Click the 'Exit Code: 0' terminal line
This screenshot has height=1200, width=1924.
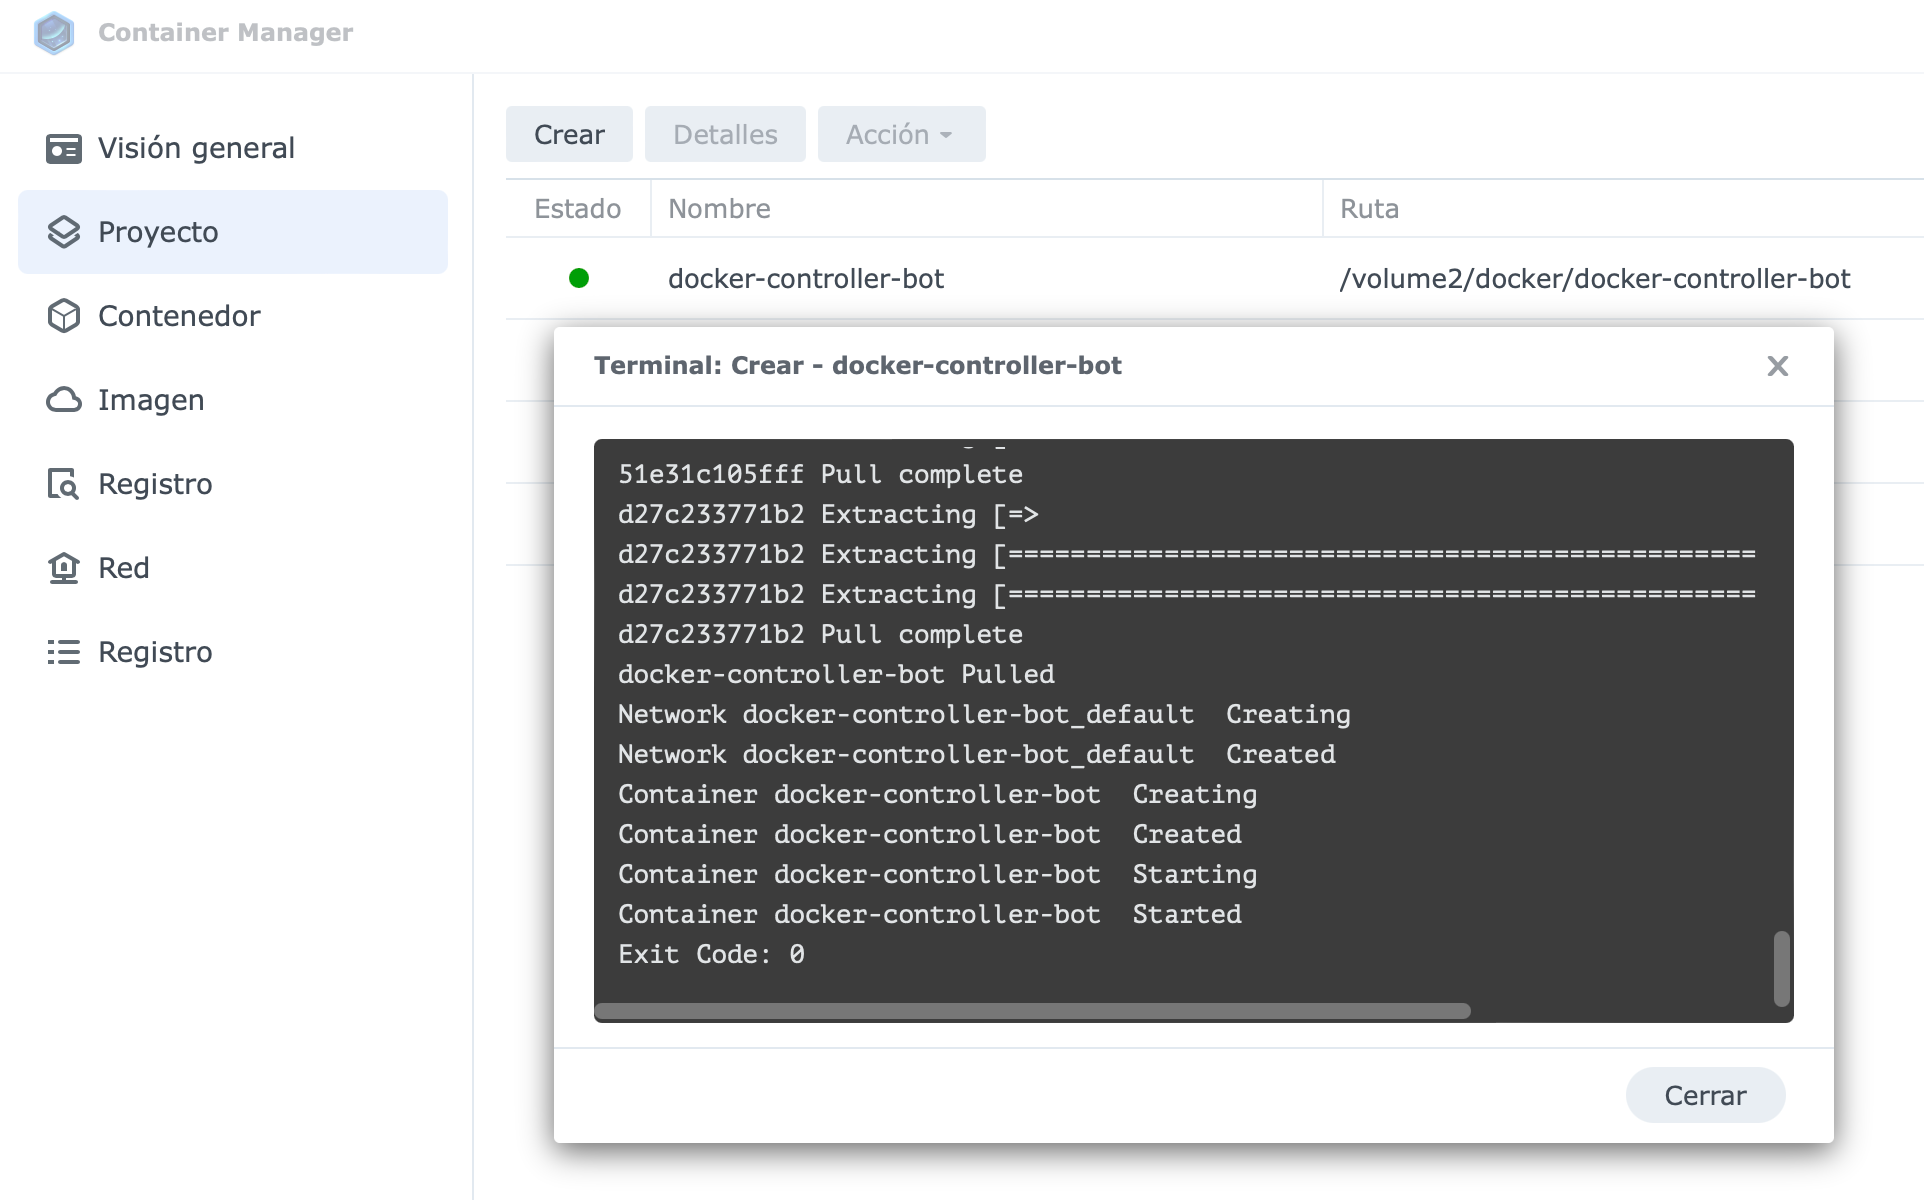(711, 954)
